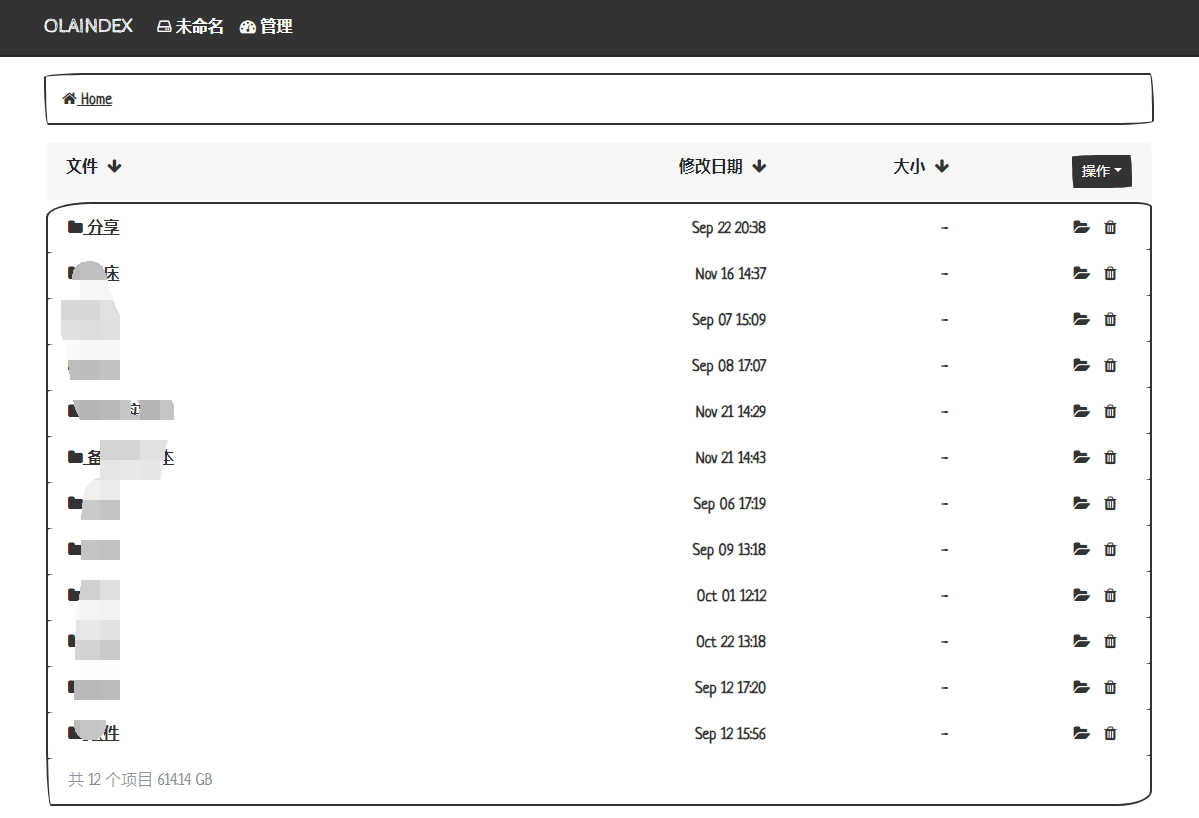Click the open-folder icon on the Nov 16 row
The width and height of the screenshot is (1199, 818).
pos(1081,273)
